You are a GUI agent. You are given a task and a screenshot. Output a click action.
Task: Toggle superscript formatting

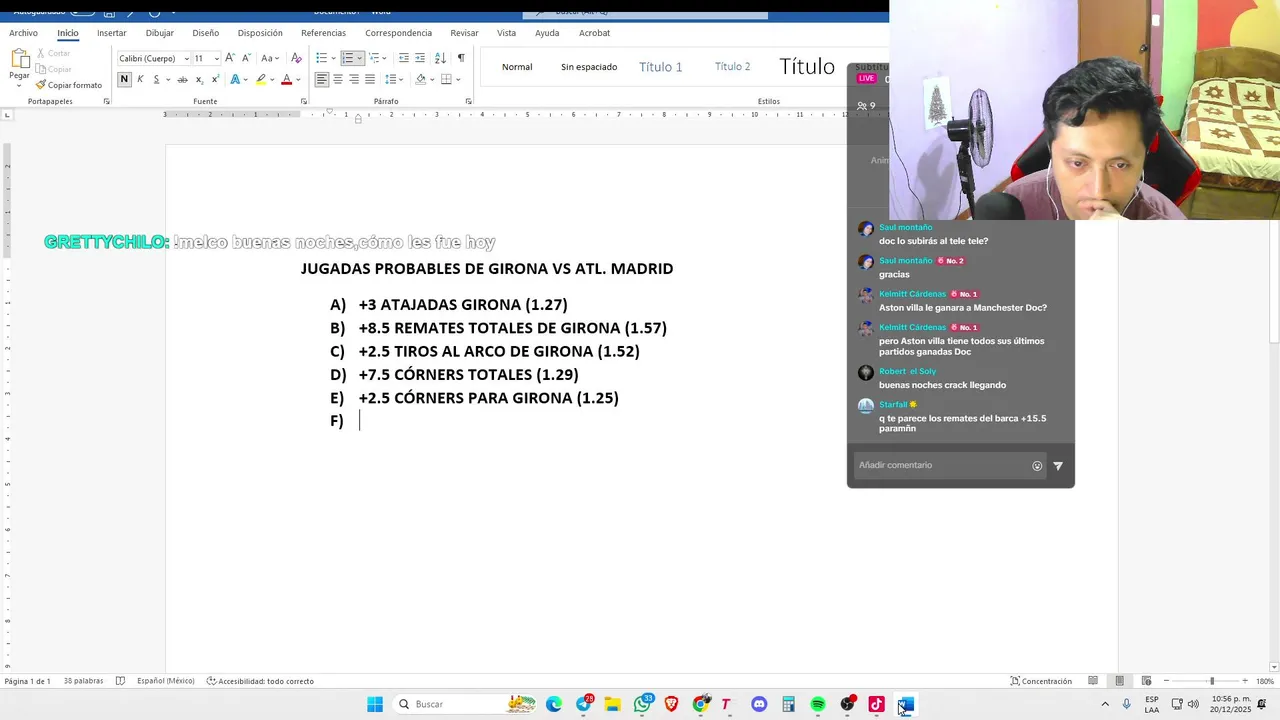coord(215,79)
